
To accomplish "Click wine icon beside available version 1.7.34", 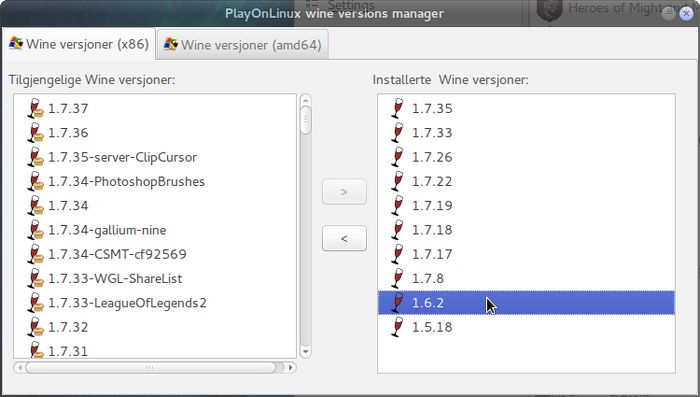I will (x=36, y=205).
